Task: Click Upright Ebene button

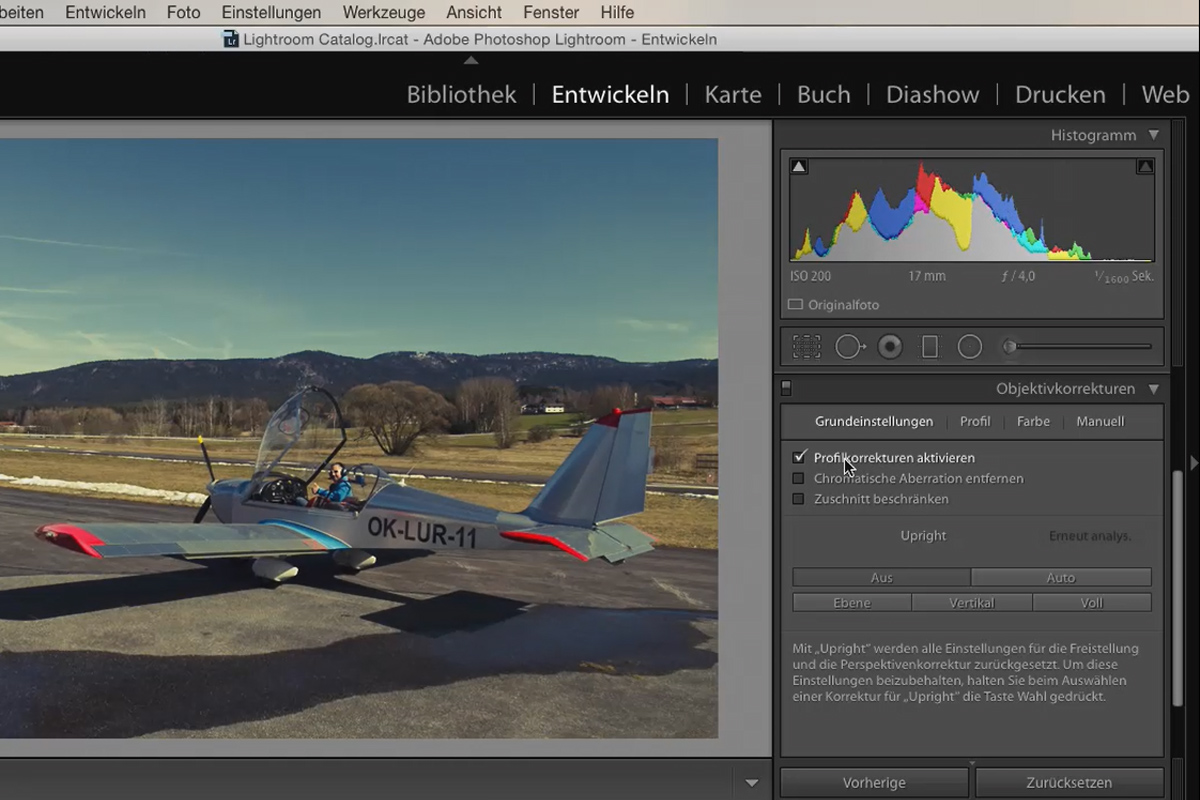Action: [x=852, y=603]
